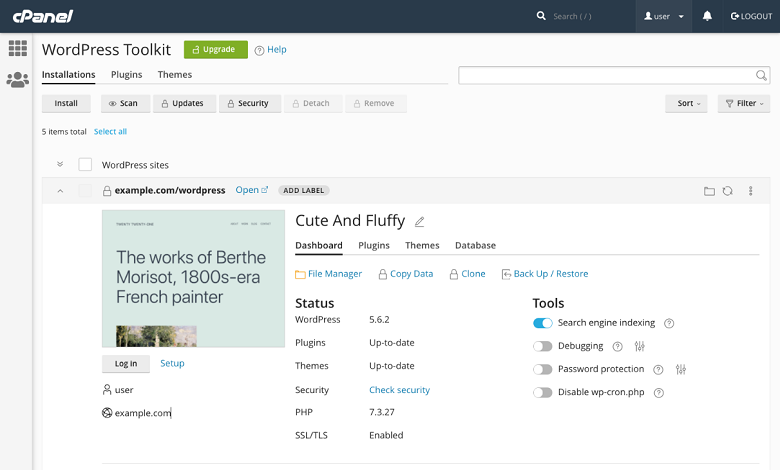Click the ADD LABEL tag
780x470 pixels.
(x=303, y=190)
